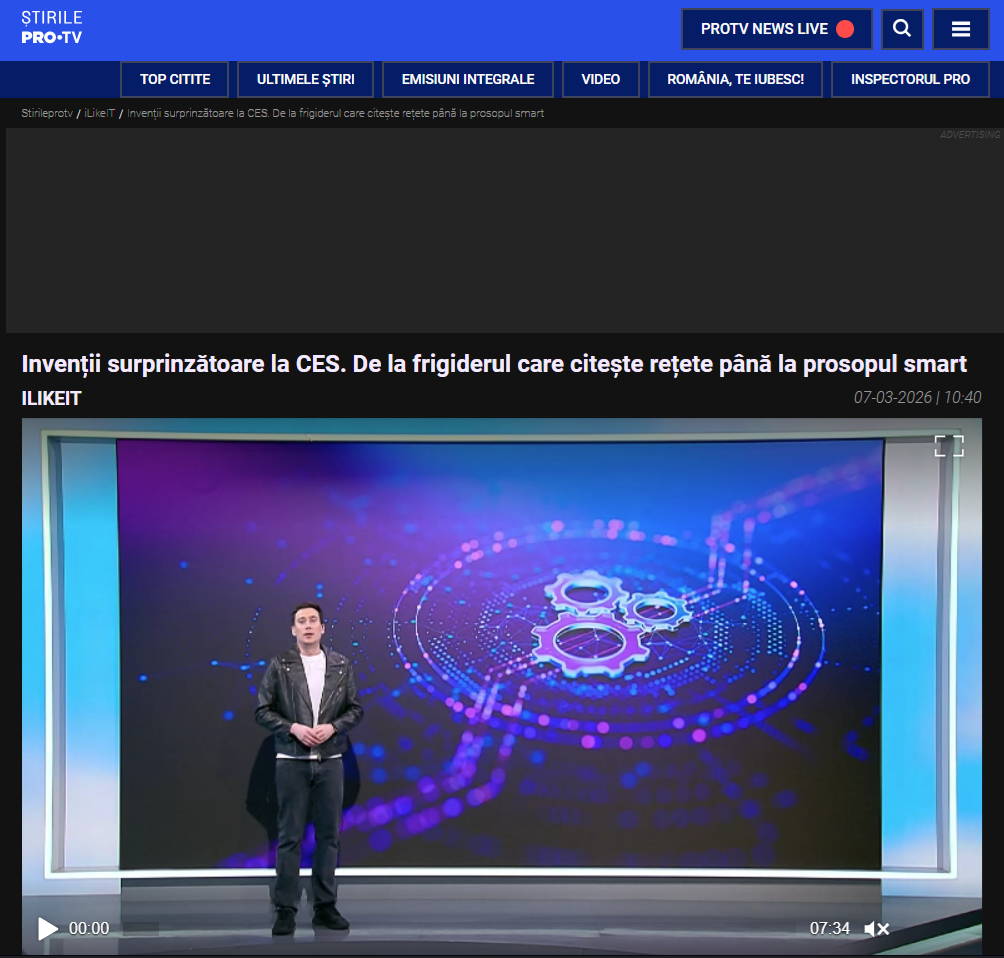Enter fullscreen video mode
1004x958 pixels.
pyautogui.click(x=948, y=446)
